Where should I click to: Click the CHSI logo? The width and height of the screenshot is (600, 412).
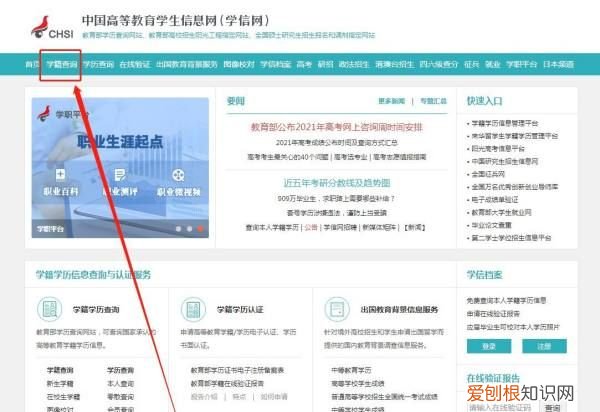(52, 28)
